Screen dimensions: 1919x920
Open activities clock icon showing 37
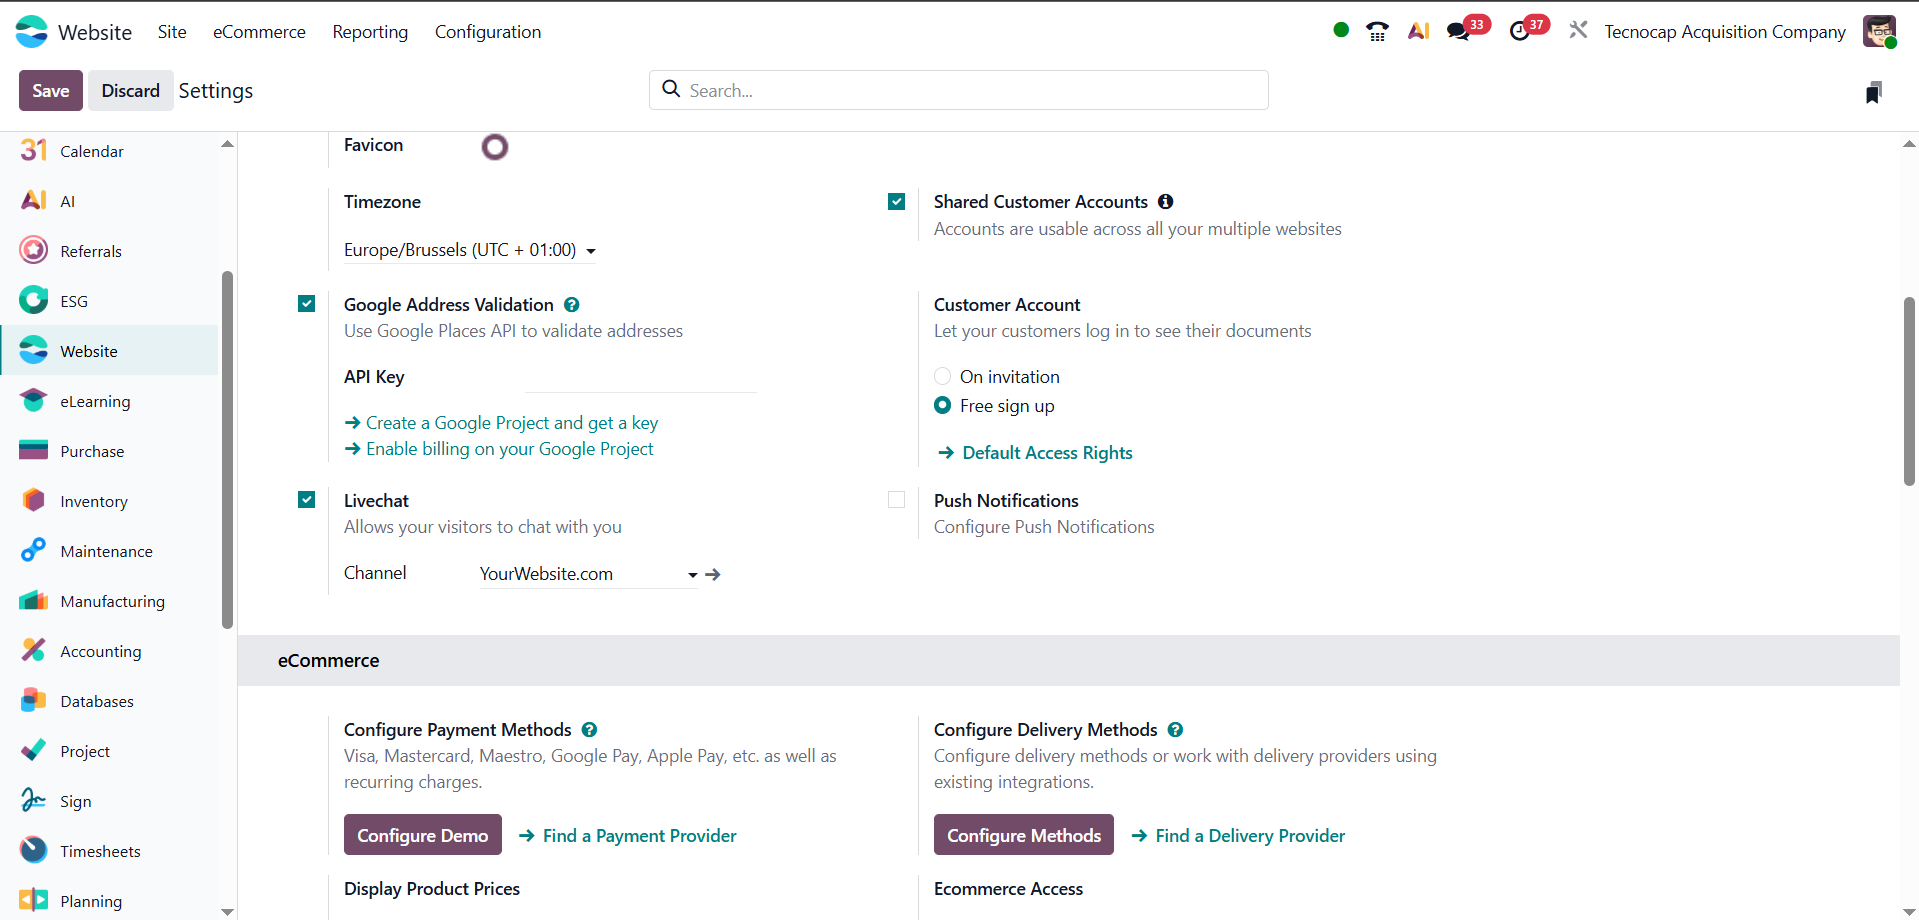tap(1520, 31)
